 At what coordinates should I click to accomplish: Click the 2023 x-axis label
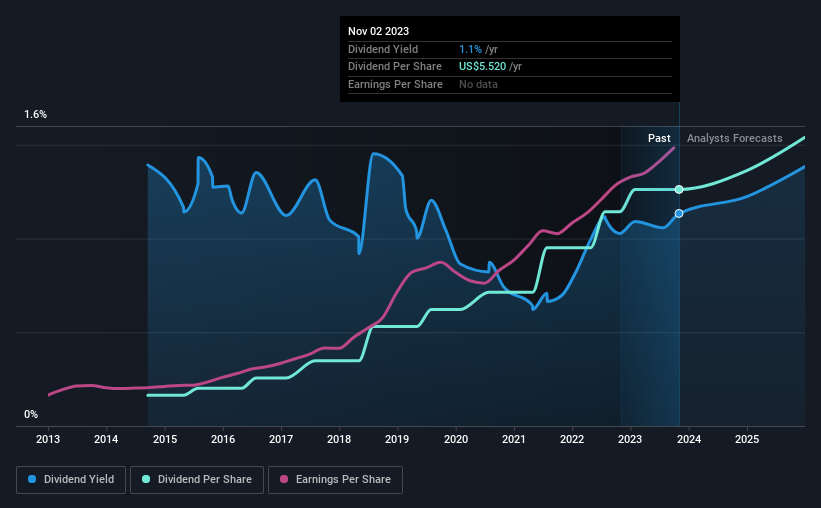(x=630, y=439)
